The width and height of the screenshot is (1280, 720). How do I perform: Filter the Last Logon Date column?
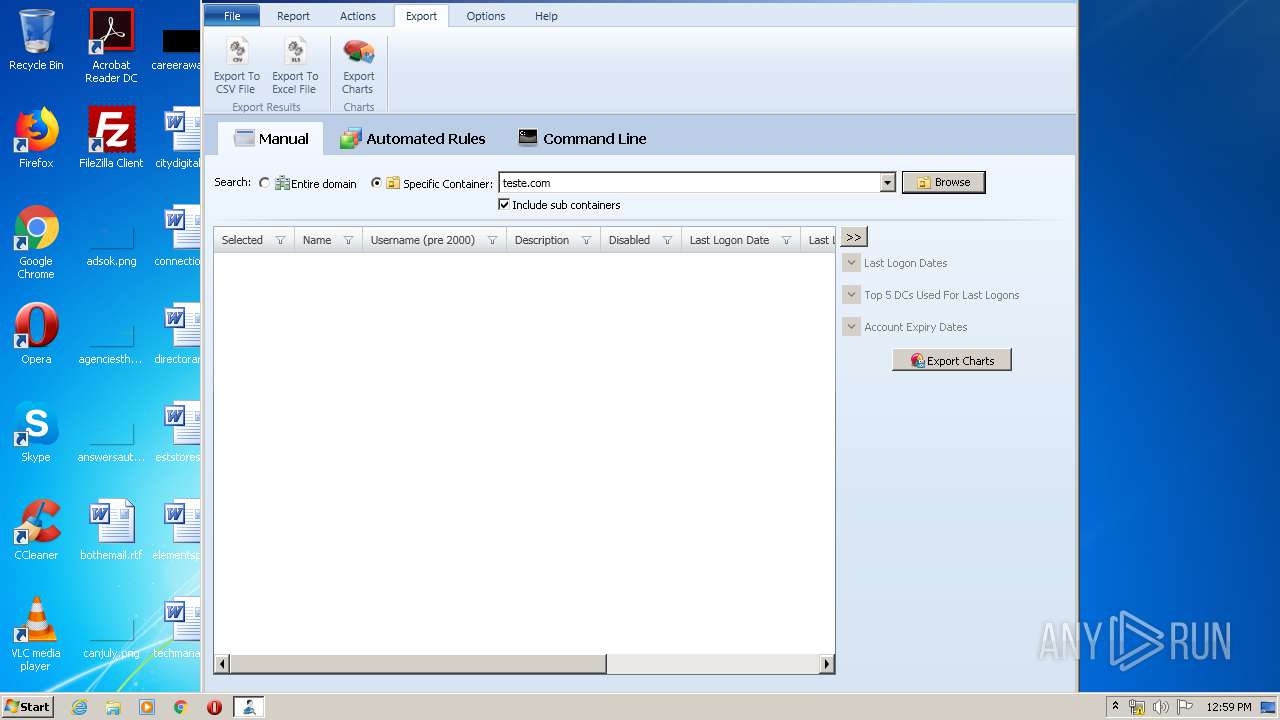coord(786,240)
